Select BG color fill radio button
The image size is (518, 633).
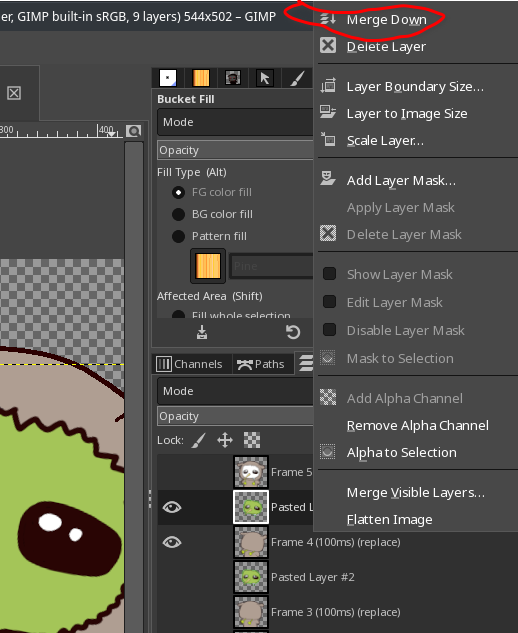(x=178, y=214)
